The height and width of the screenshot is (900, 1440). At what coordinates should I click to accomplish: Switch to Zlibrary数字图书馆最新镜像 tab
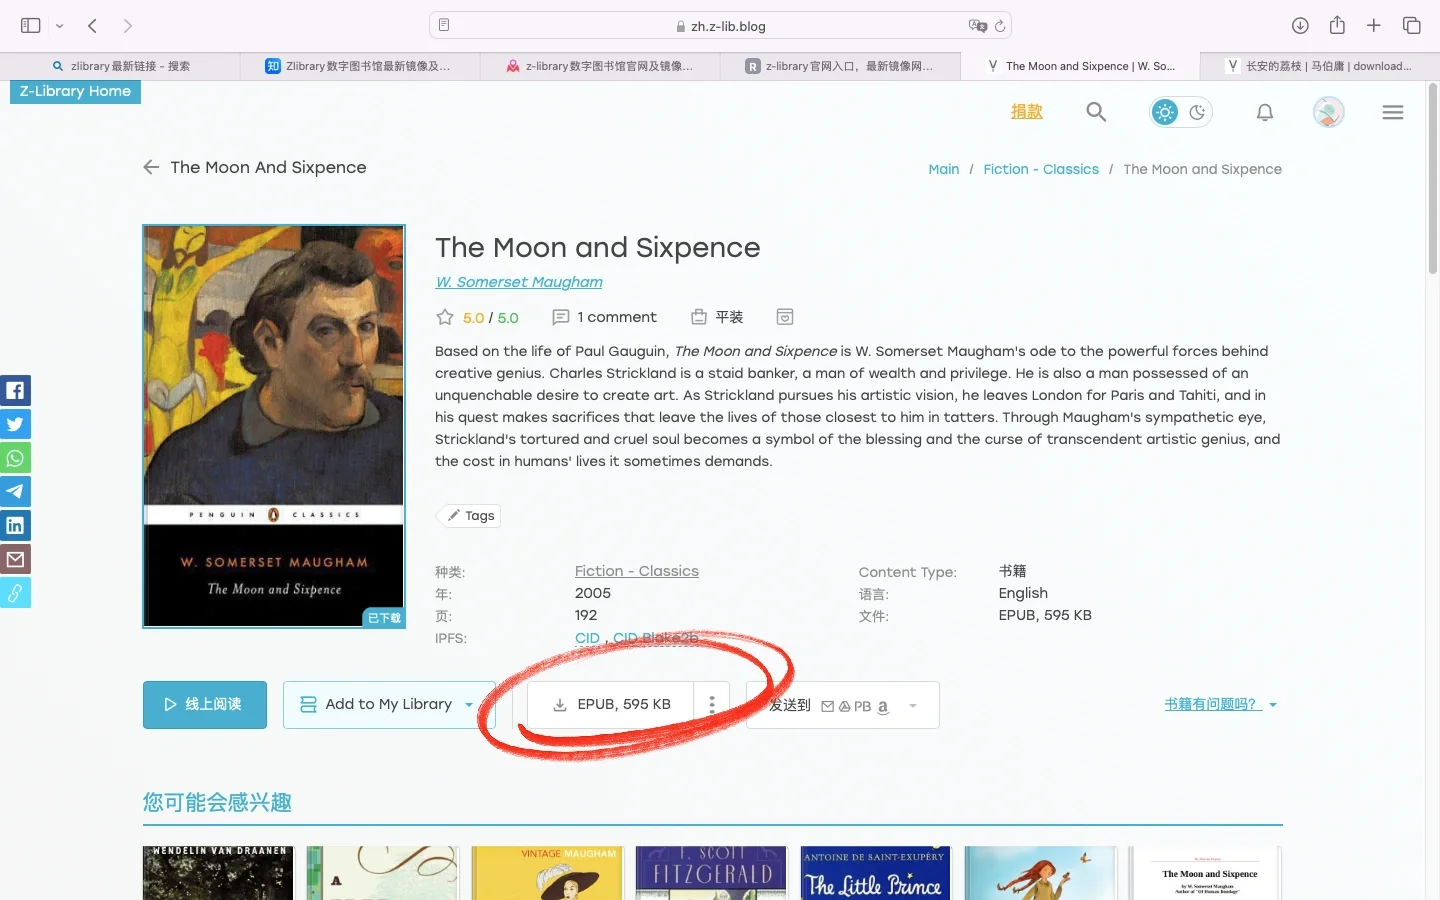tap(360, 66)
